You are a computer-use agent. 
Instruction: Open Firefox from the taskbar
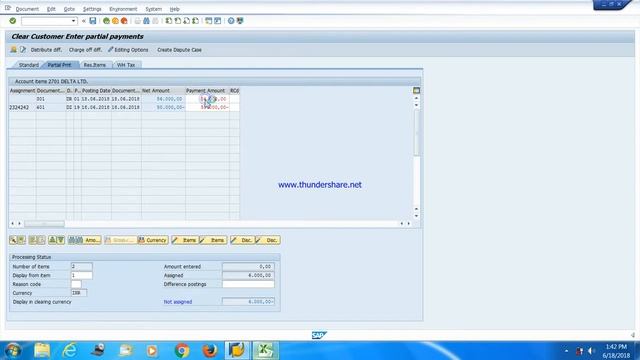[210, 350]
